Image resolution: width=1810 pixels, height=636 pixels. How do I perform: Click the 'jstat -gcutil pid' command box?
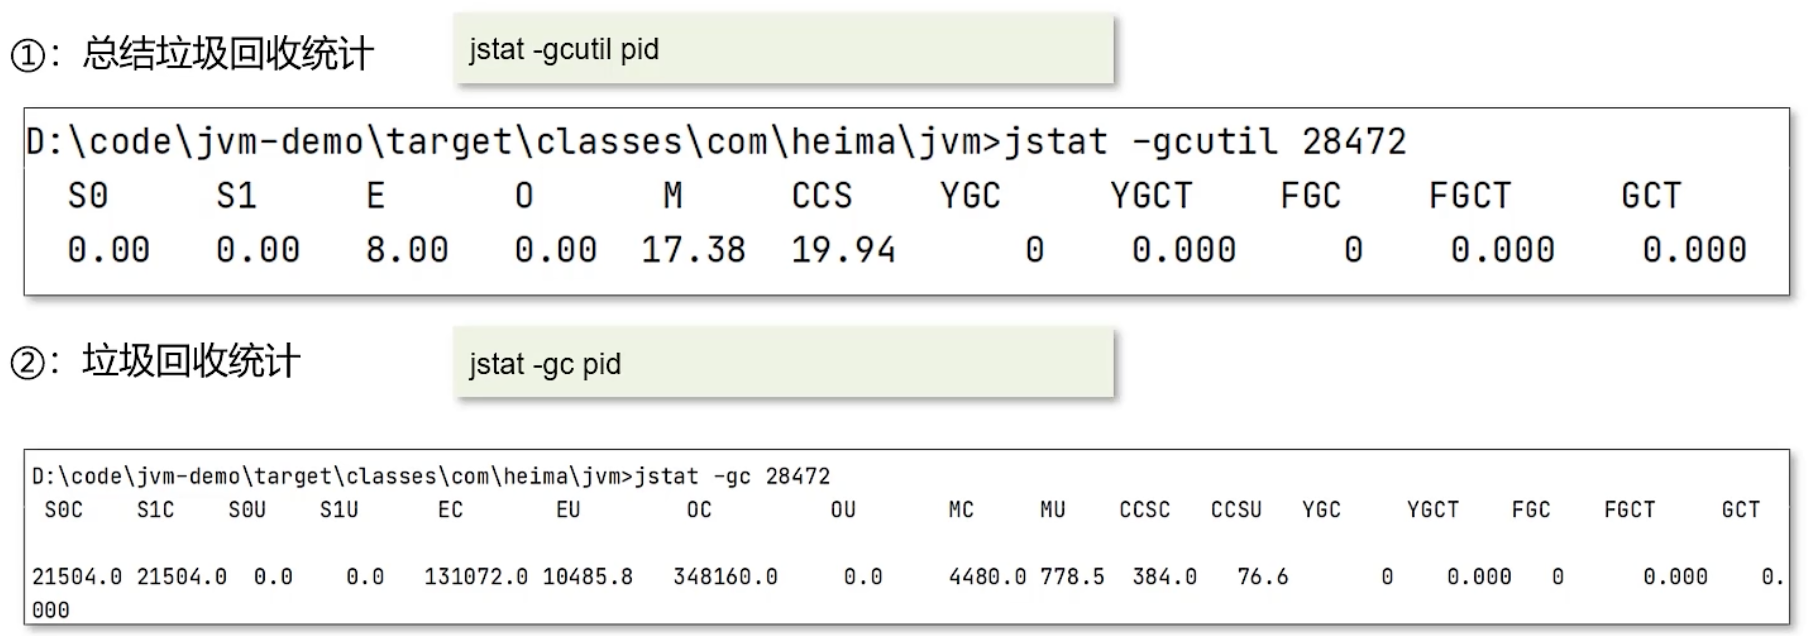click(x=782, y=49)
